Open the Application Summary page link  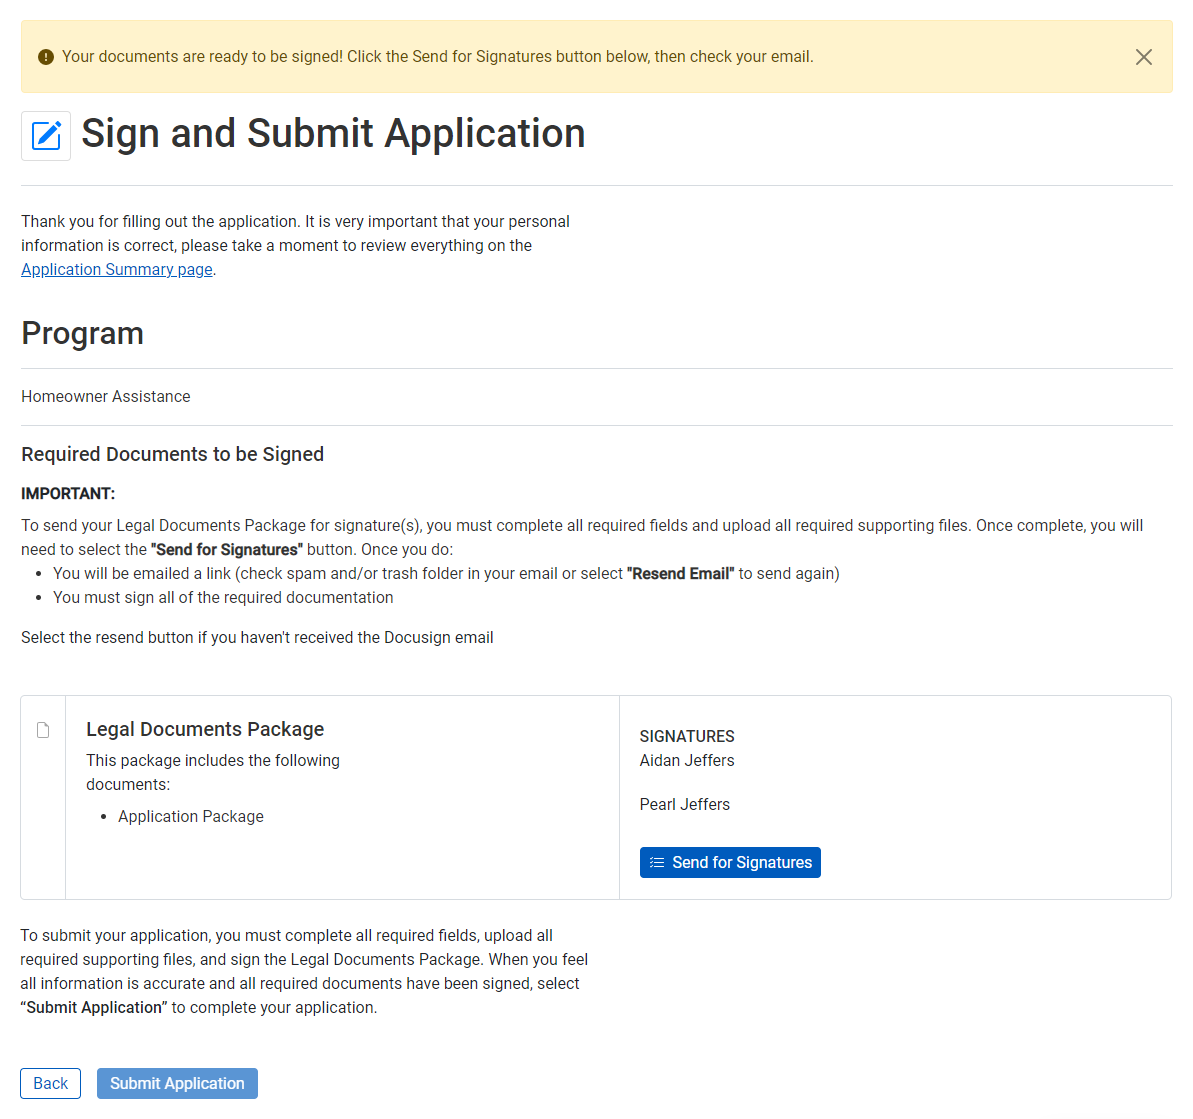[x=116, y=269]
